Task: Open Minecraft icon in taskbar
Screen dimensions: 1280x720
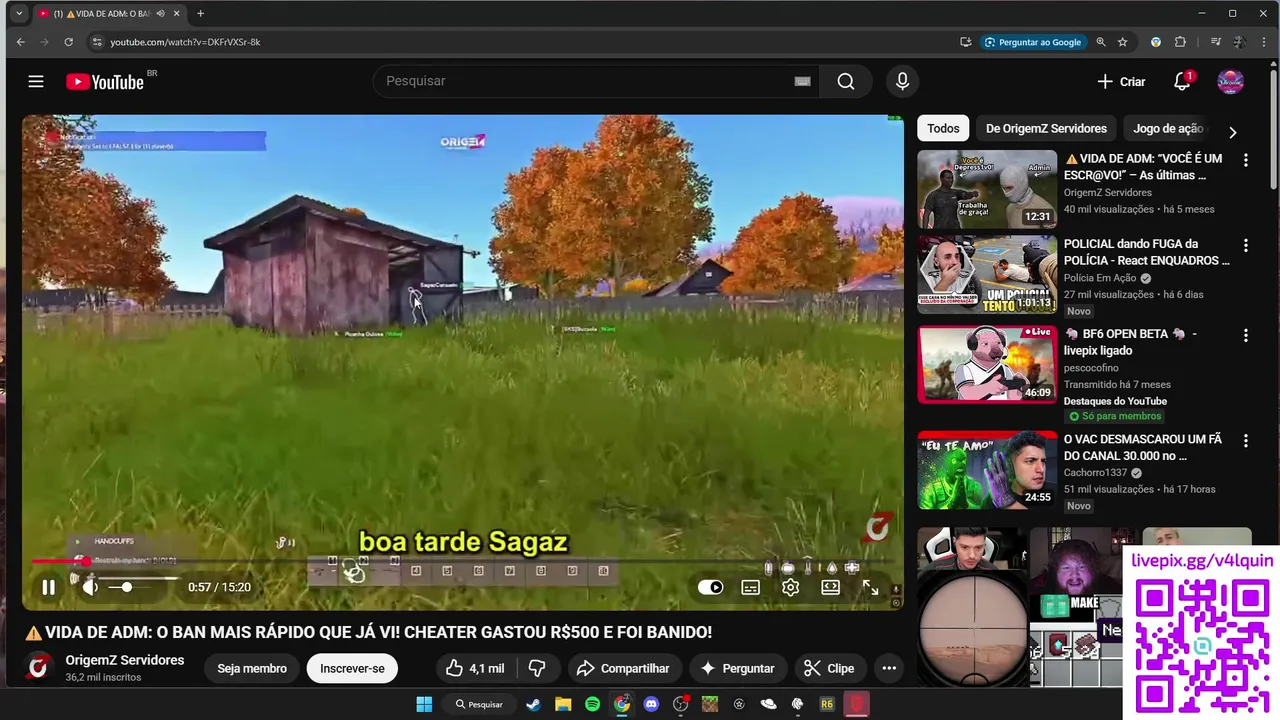Action: click(710, 704)
